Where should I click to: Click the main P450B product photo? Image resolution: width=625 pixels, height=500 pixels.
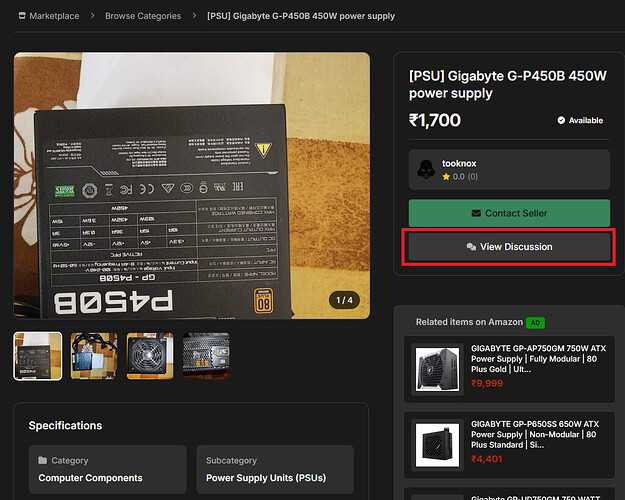191,185
